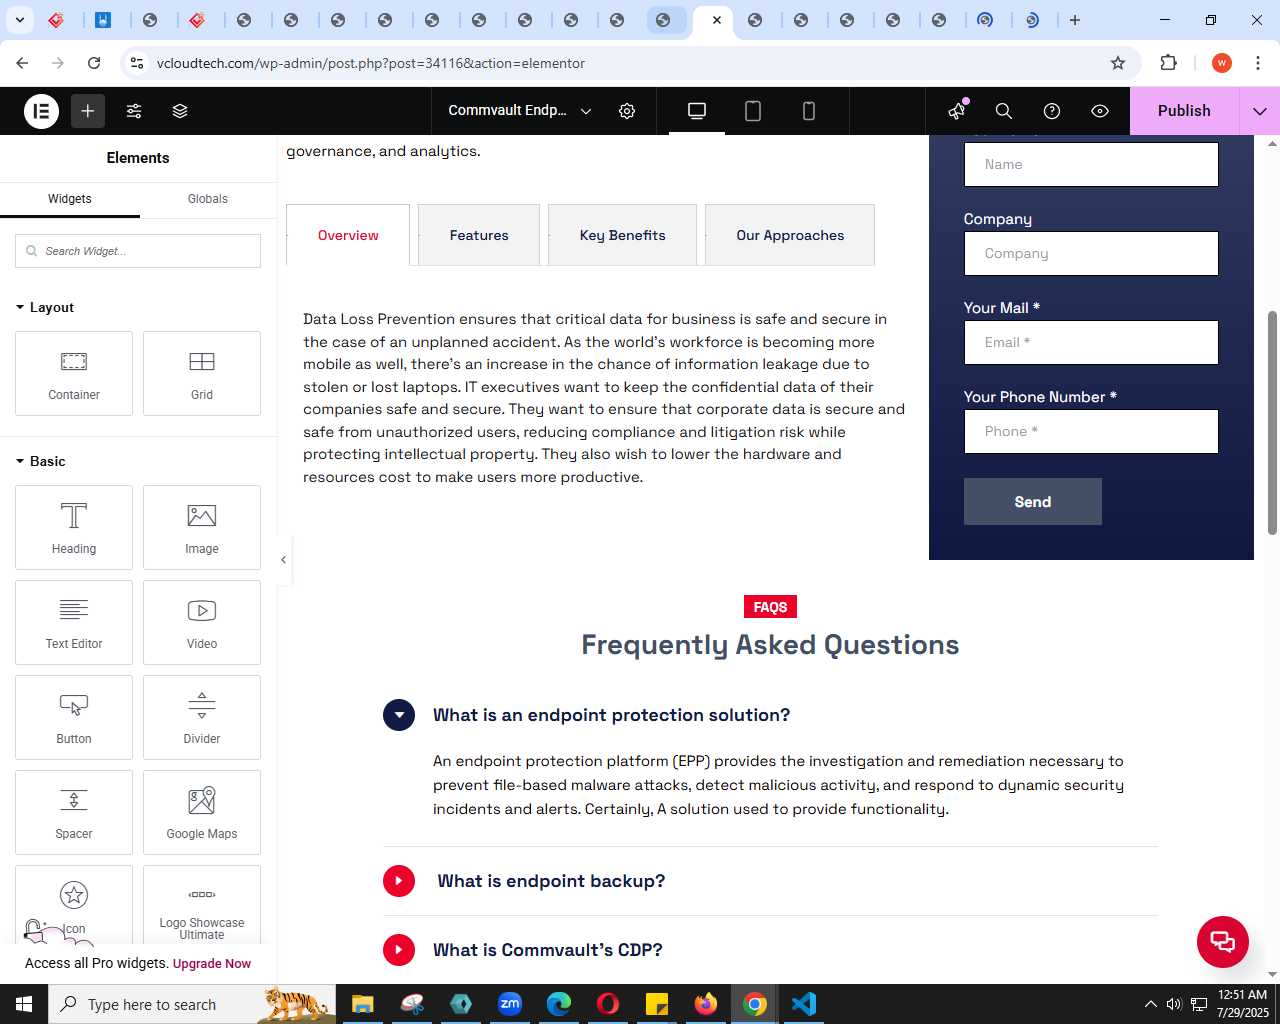Image resolution: width=1280 pixels, height=1024 pixels.
Task: Open the Features tab
Action: click(x=479, y=235)
